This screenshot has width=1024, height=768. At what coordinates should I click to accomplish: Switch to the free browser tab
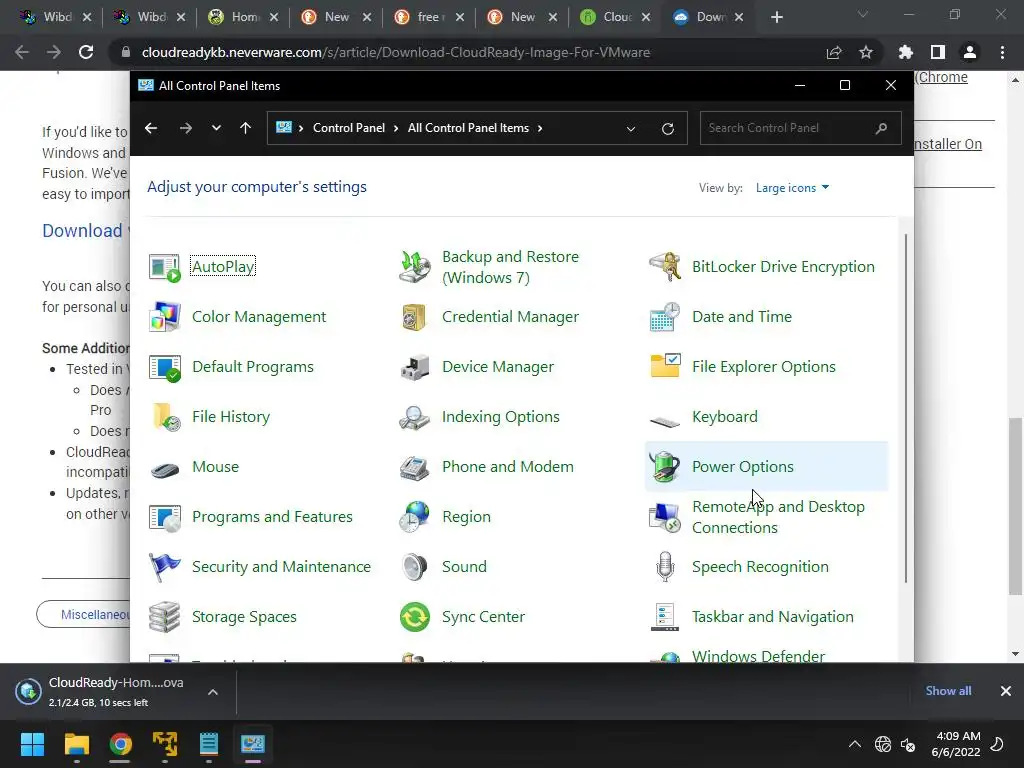pyautogui.click(x=429, y=17)
